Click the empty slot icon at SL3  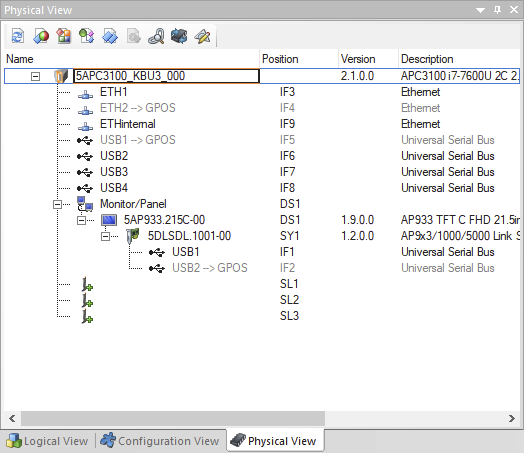pyautogui.click(x=87, y=316)
